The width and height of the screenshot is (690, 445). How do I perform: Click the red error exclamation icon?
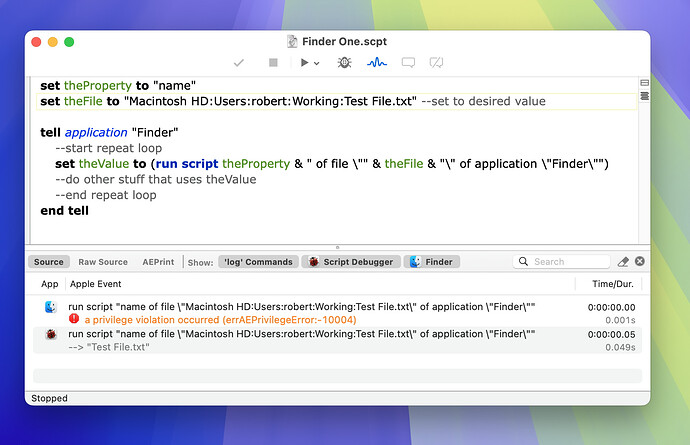tap(74, 319)
